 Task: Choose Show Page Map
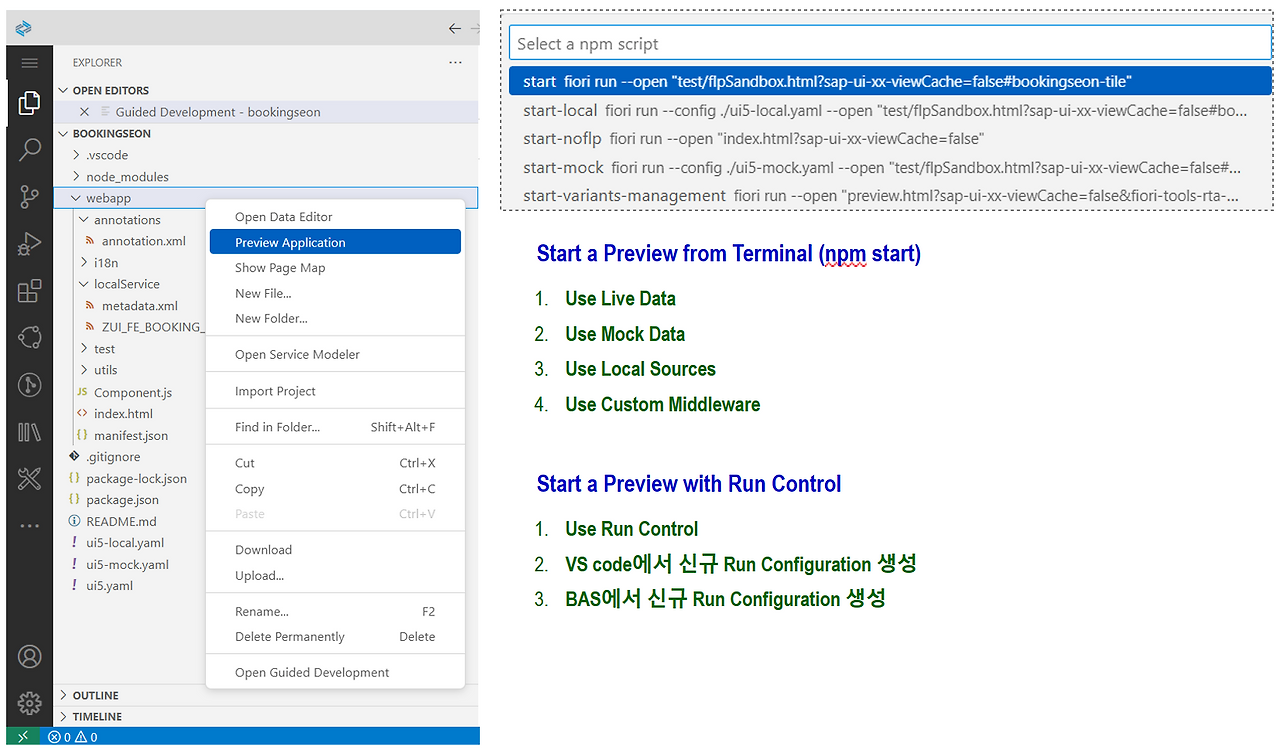pos(335,268)
